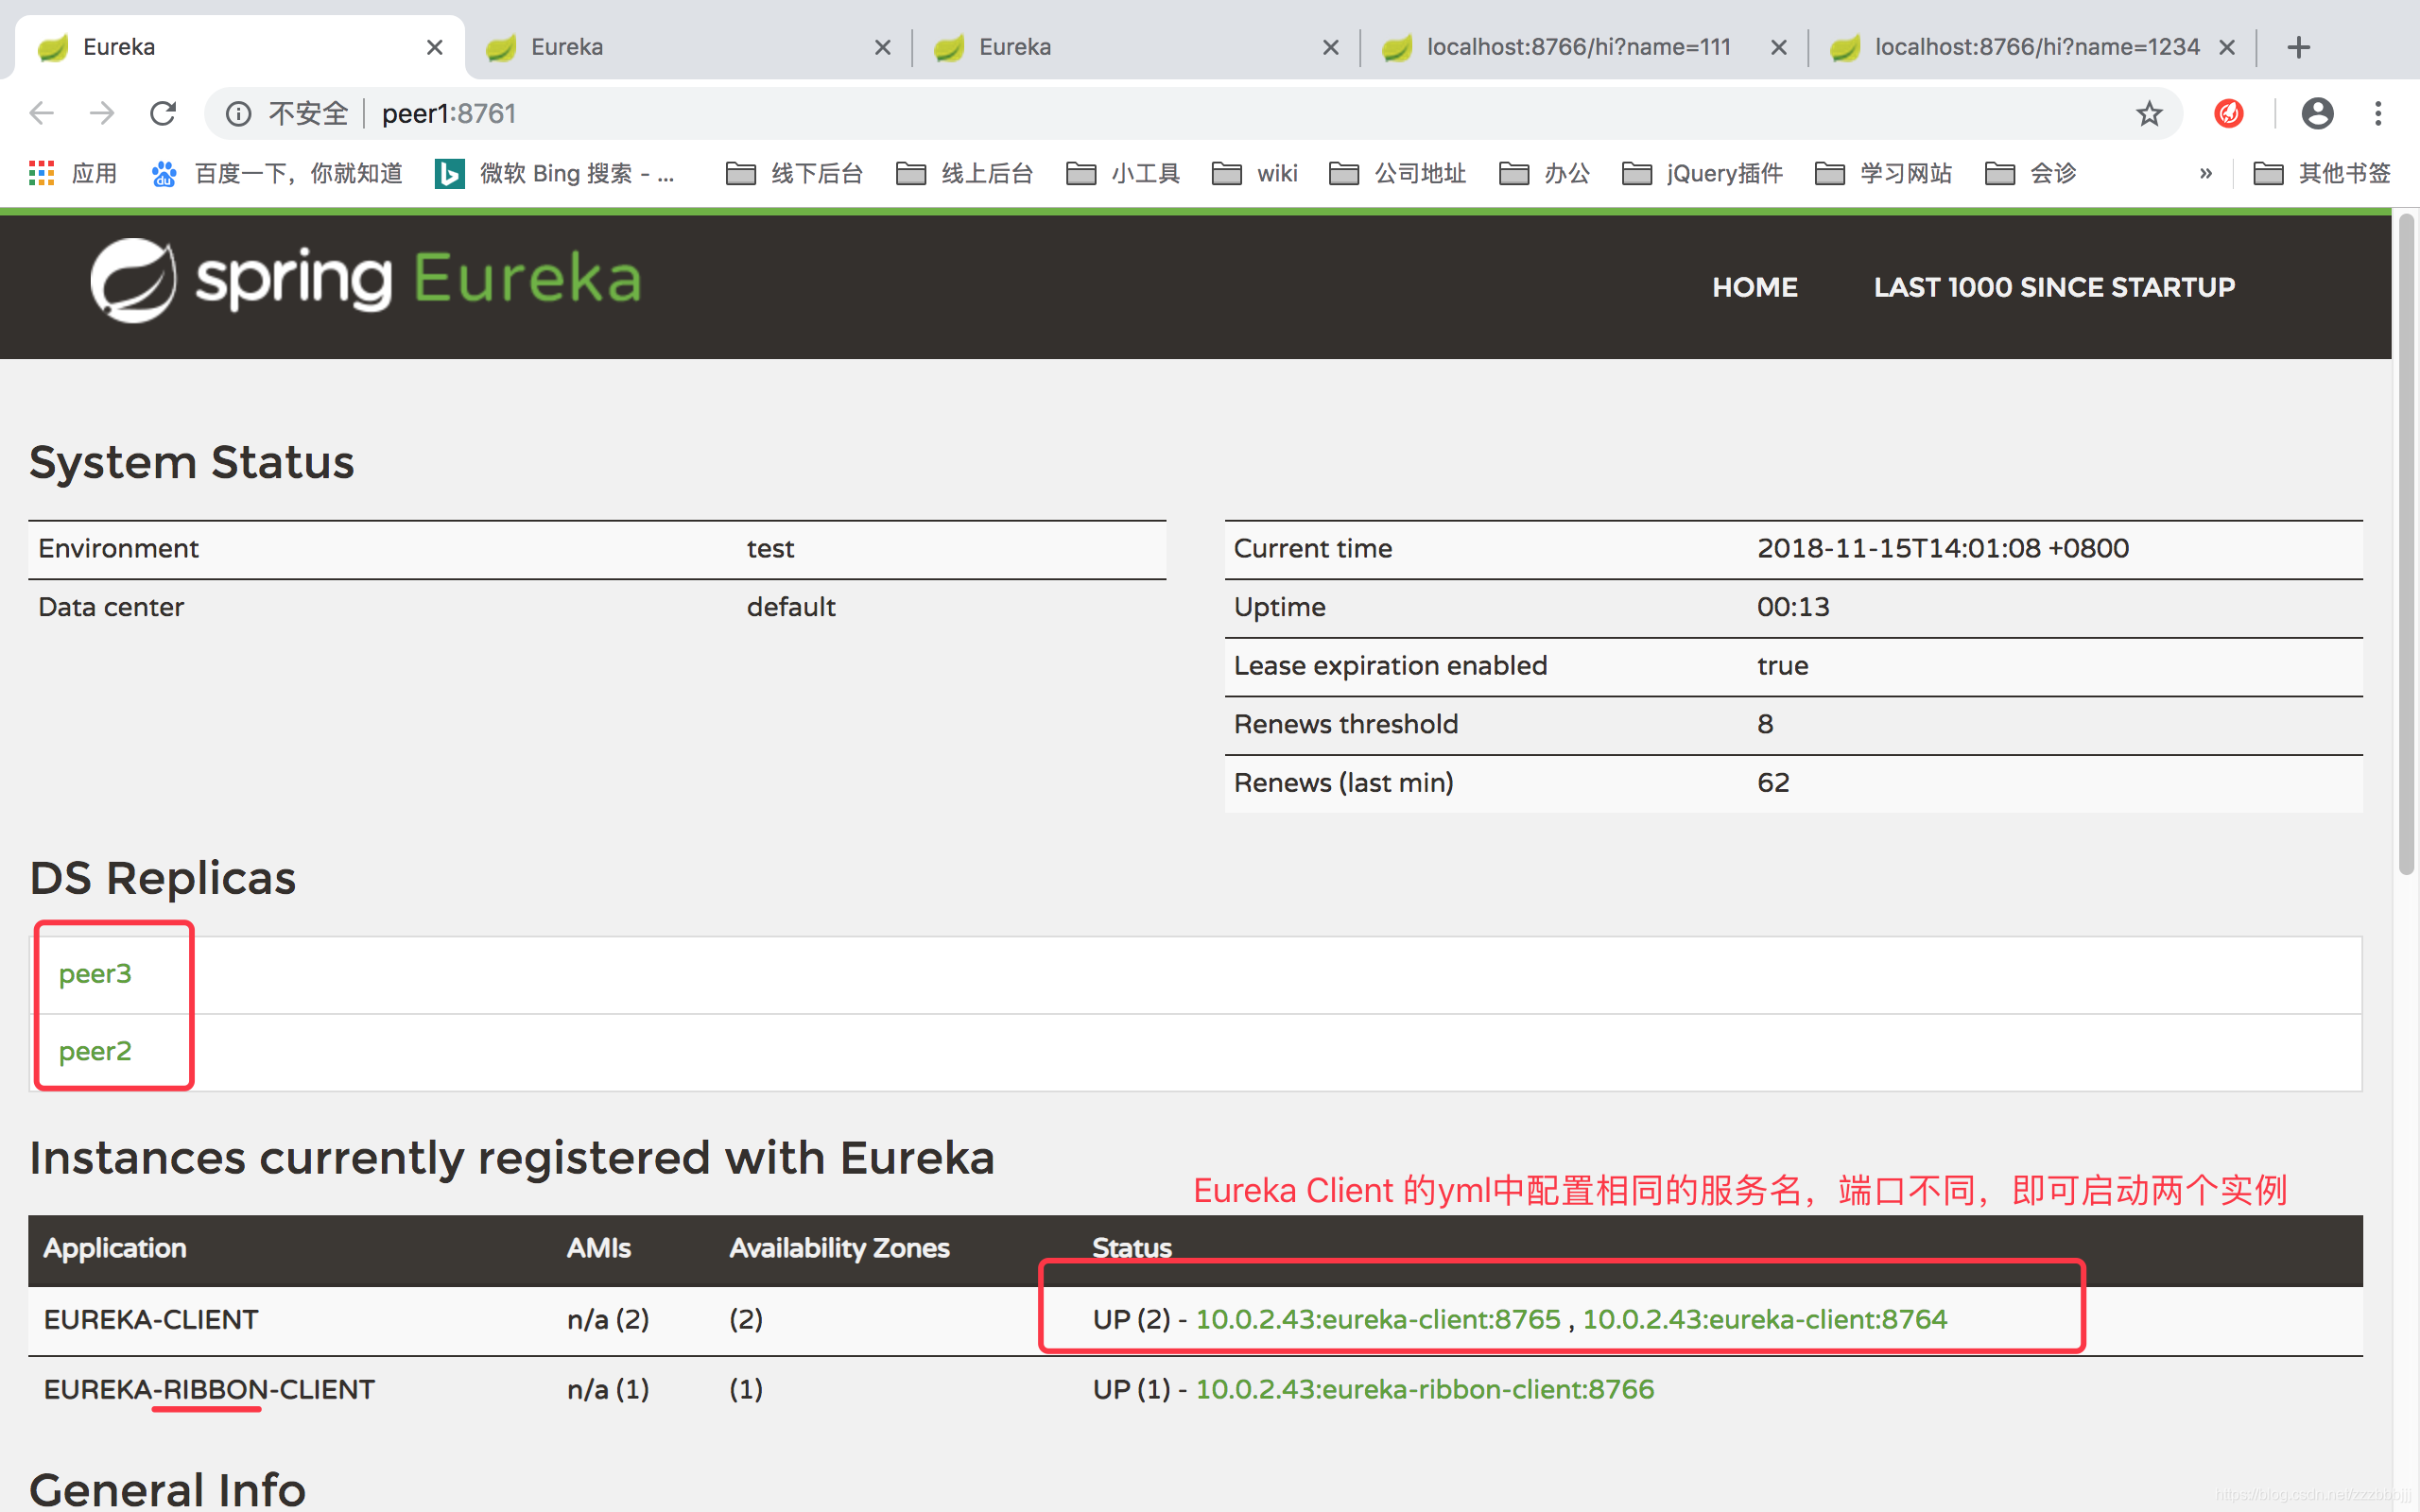Open the peer2 replica link
The image size is (2420, 1512).
point(95,1051)
